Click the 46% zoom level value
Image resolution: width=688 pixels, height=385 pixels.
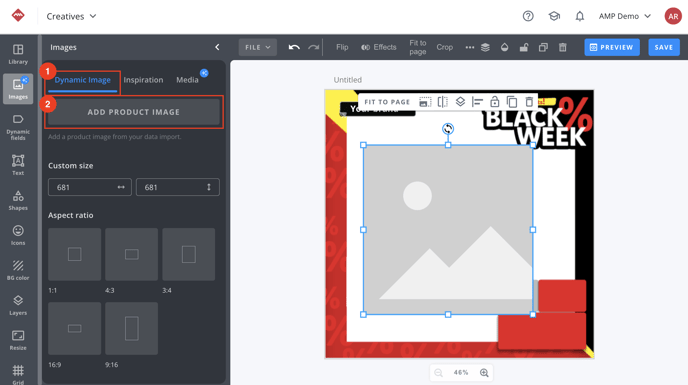(461, 373)
